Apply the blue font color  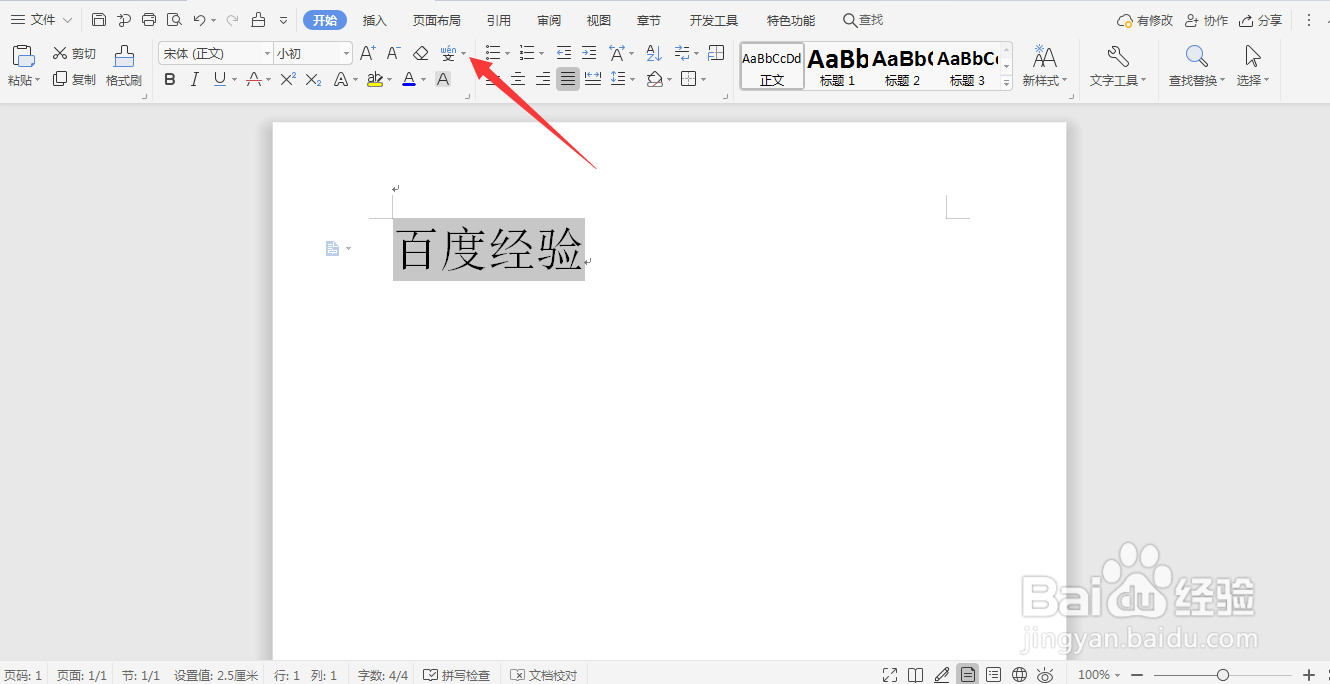point(409,80)
